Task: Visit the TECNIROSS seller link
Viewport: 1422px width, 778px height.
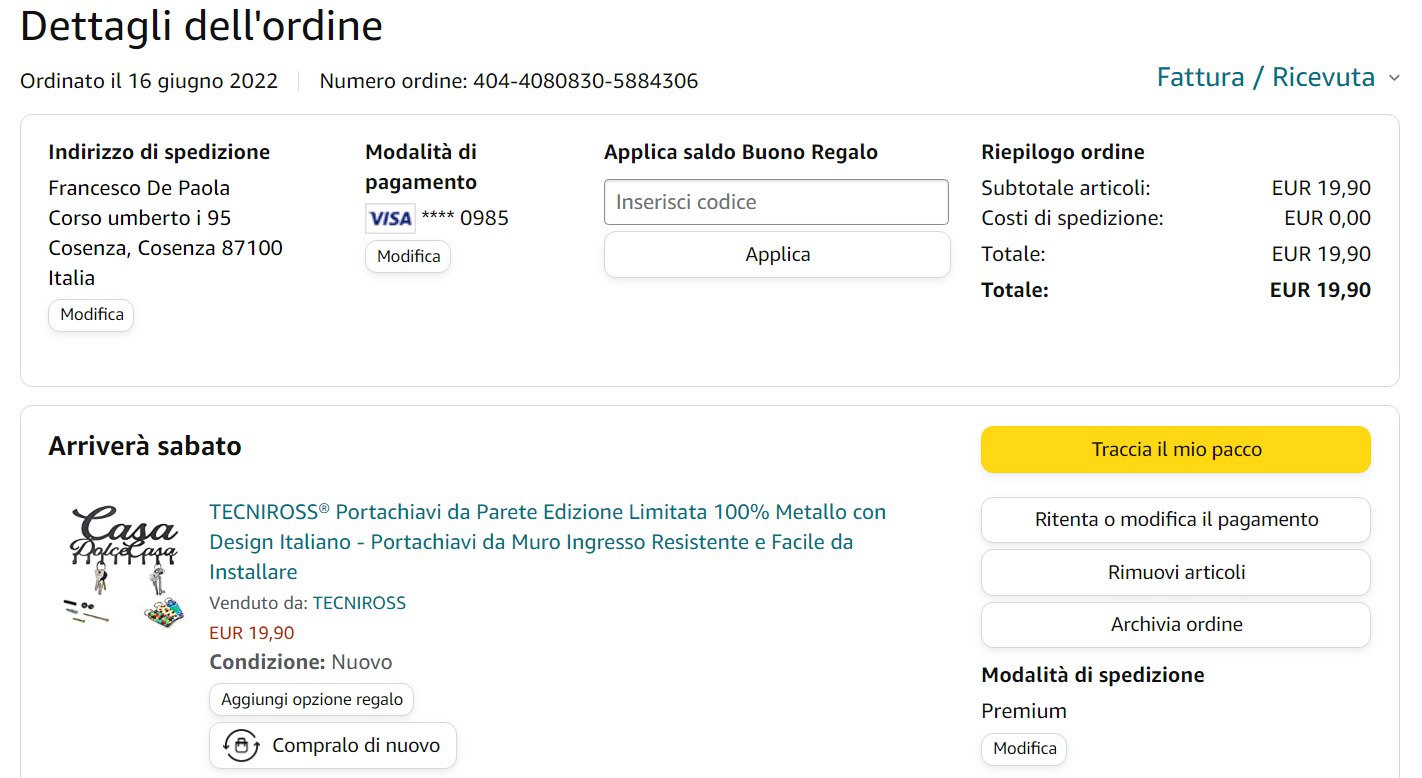Action: [359, 603]
